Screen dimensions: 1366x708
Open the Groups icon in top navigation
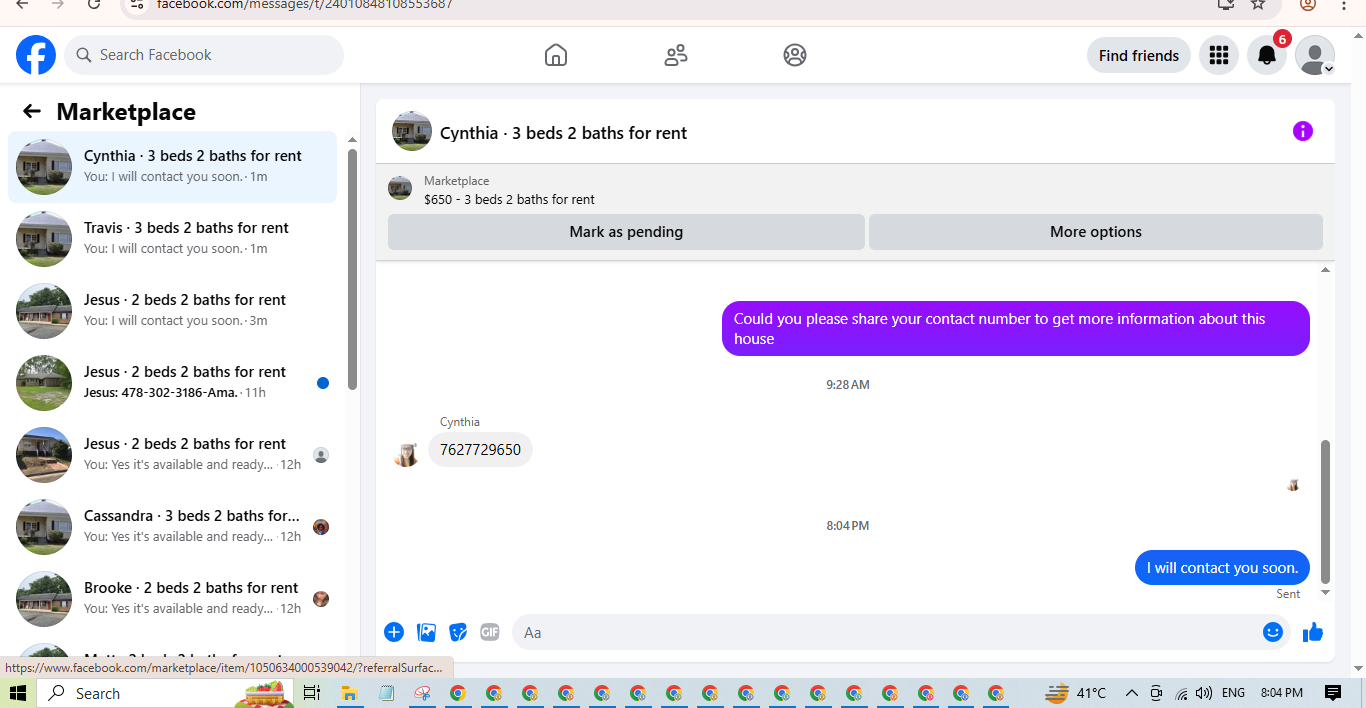[795, 55]
